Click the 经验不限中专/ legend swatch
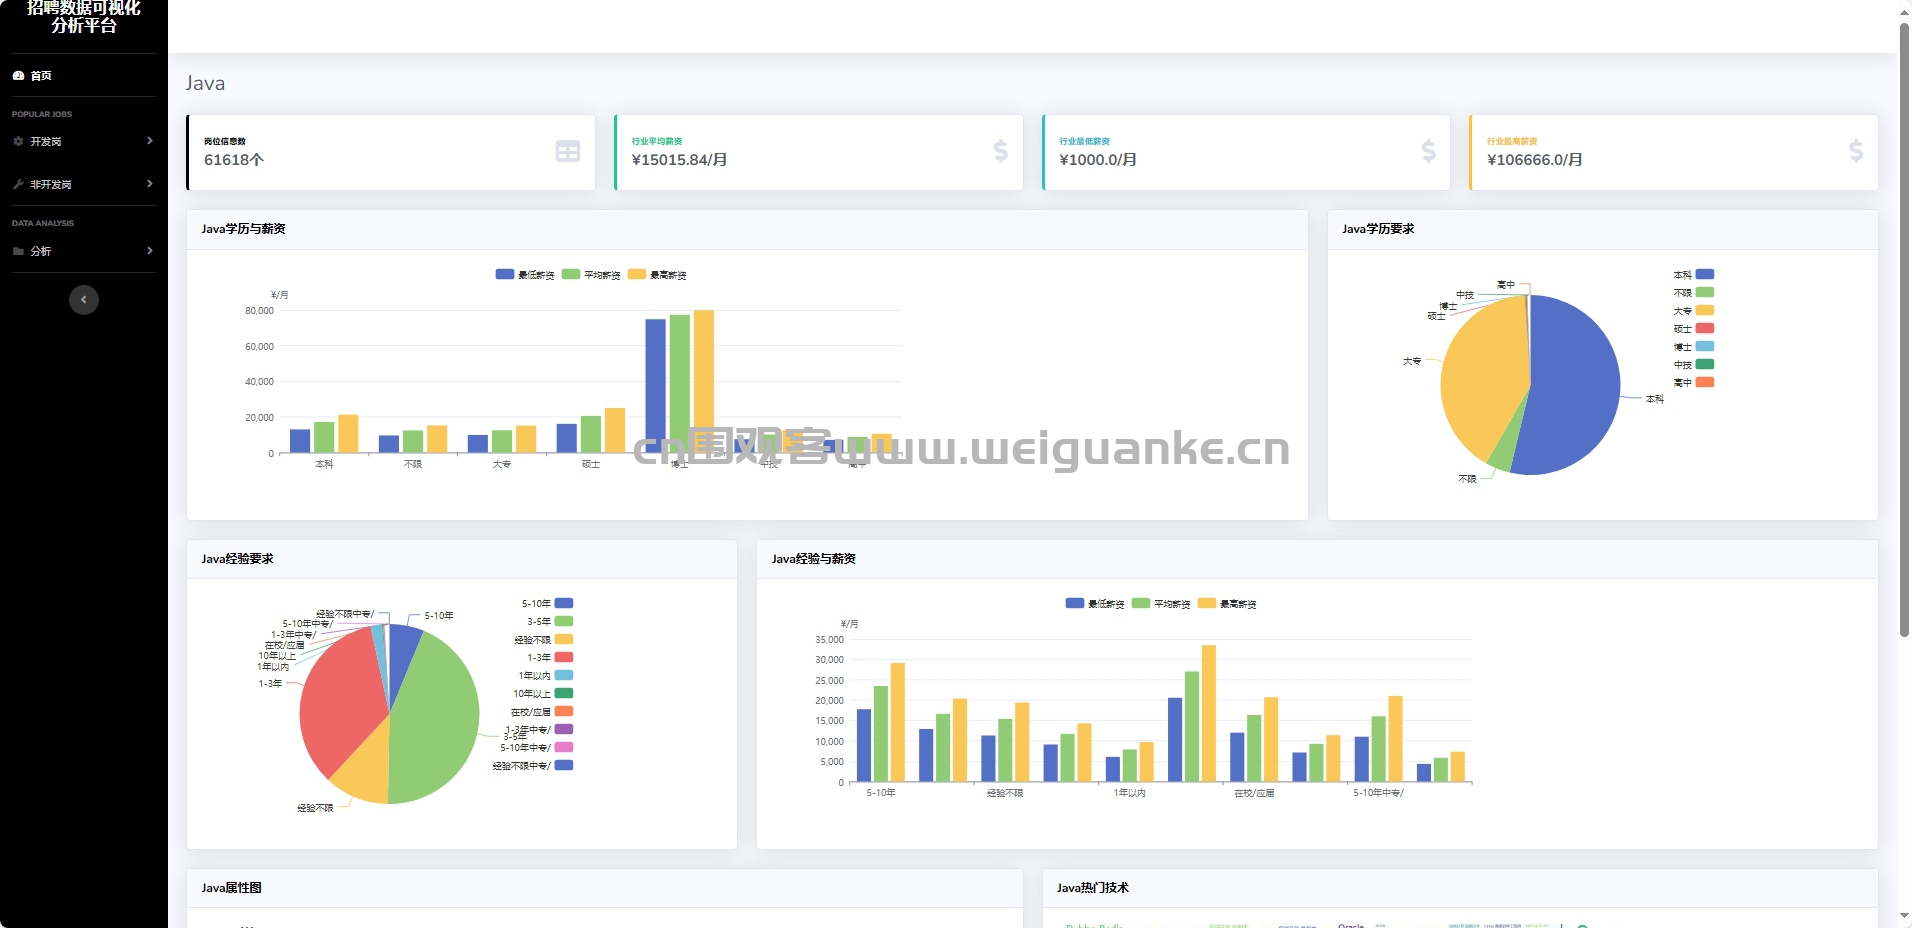This screenshot has width=1912, height=928. click(564, 765)
